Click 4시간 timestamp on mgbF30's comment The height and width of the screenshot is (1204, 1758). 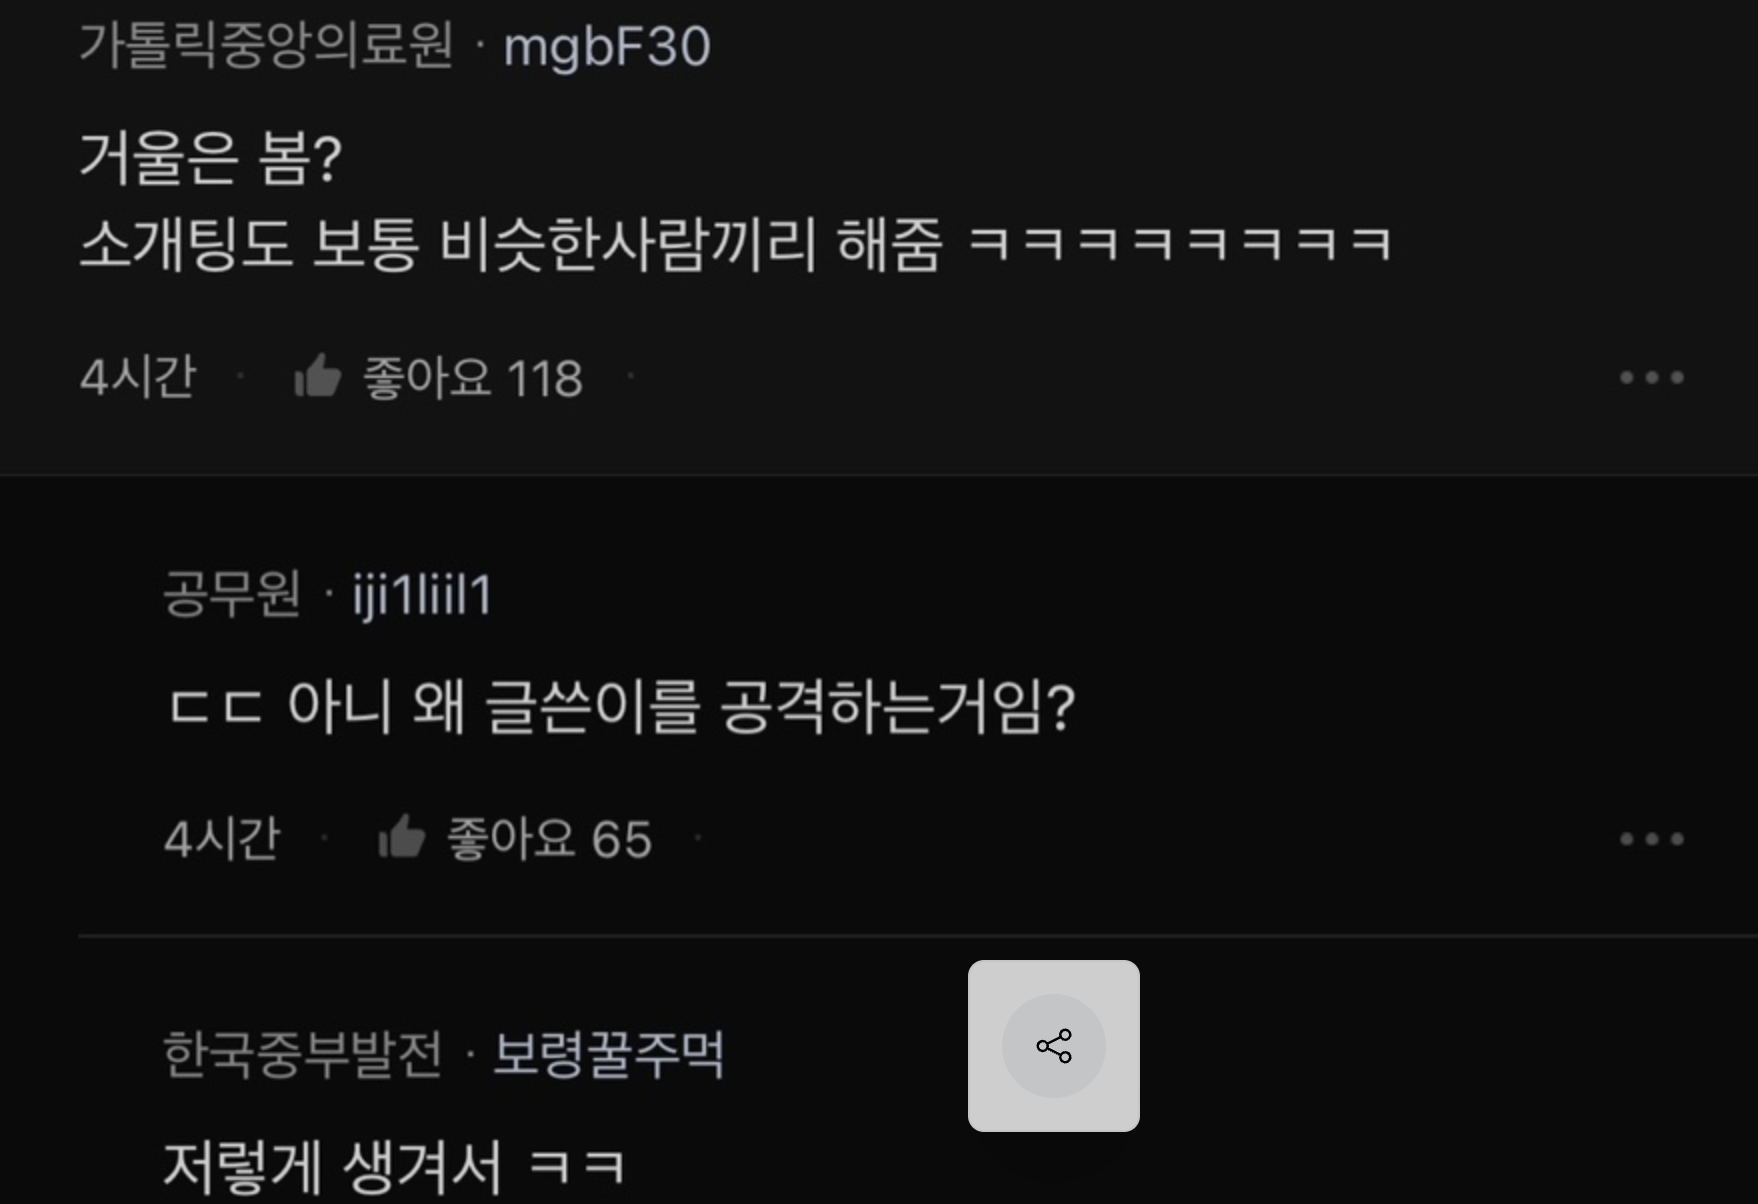(x=138, y=377)
